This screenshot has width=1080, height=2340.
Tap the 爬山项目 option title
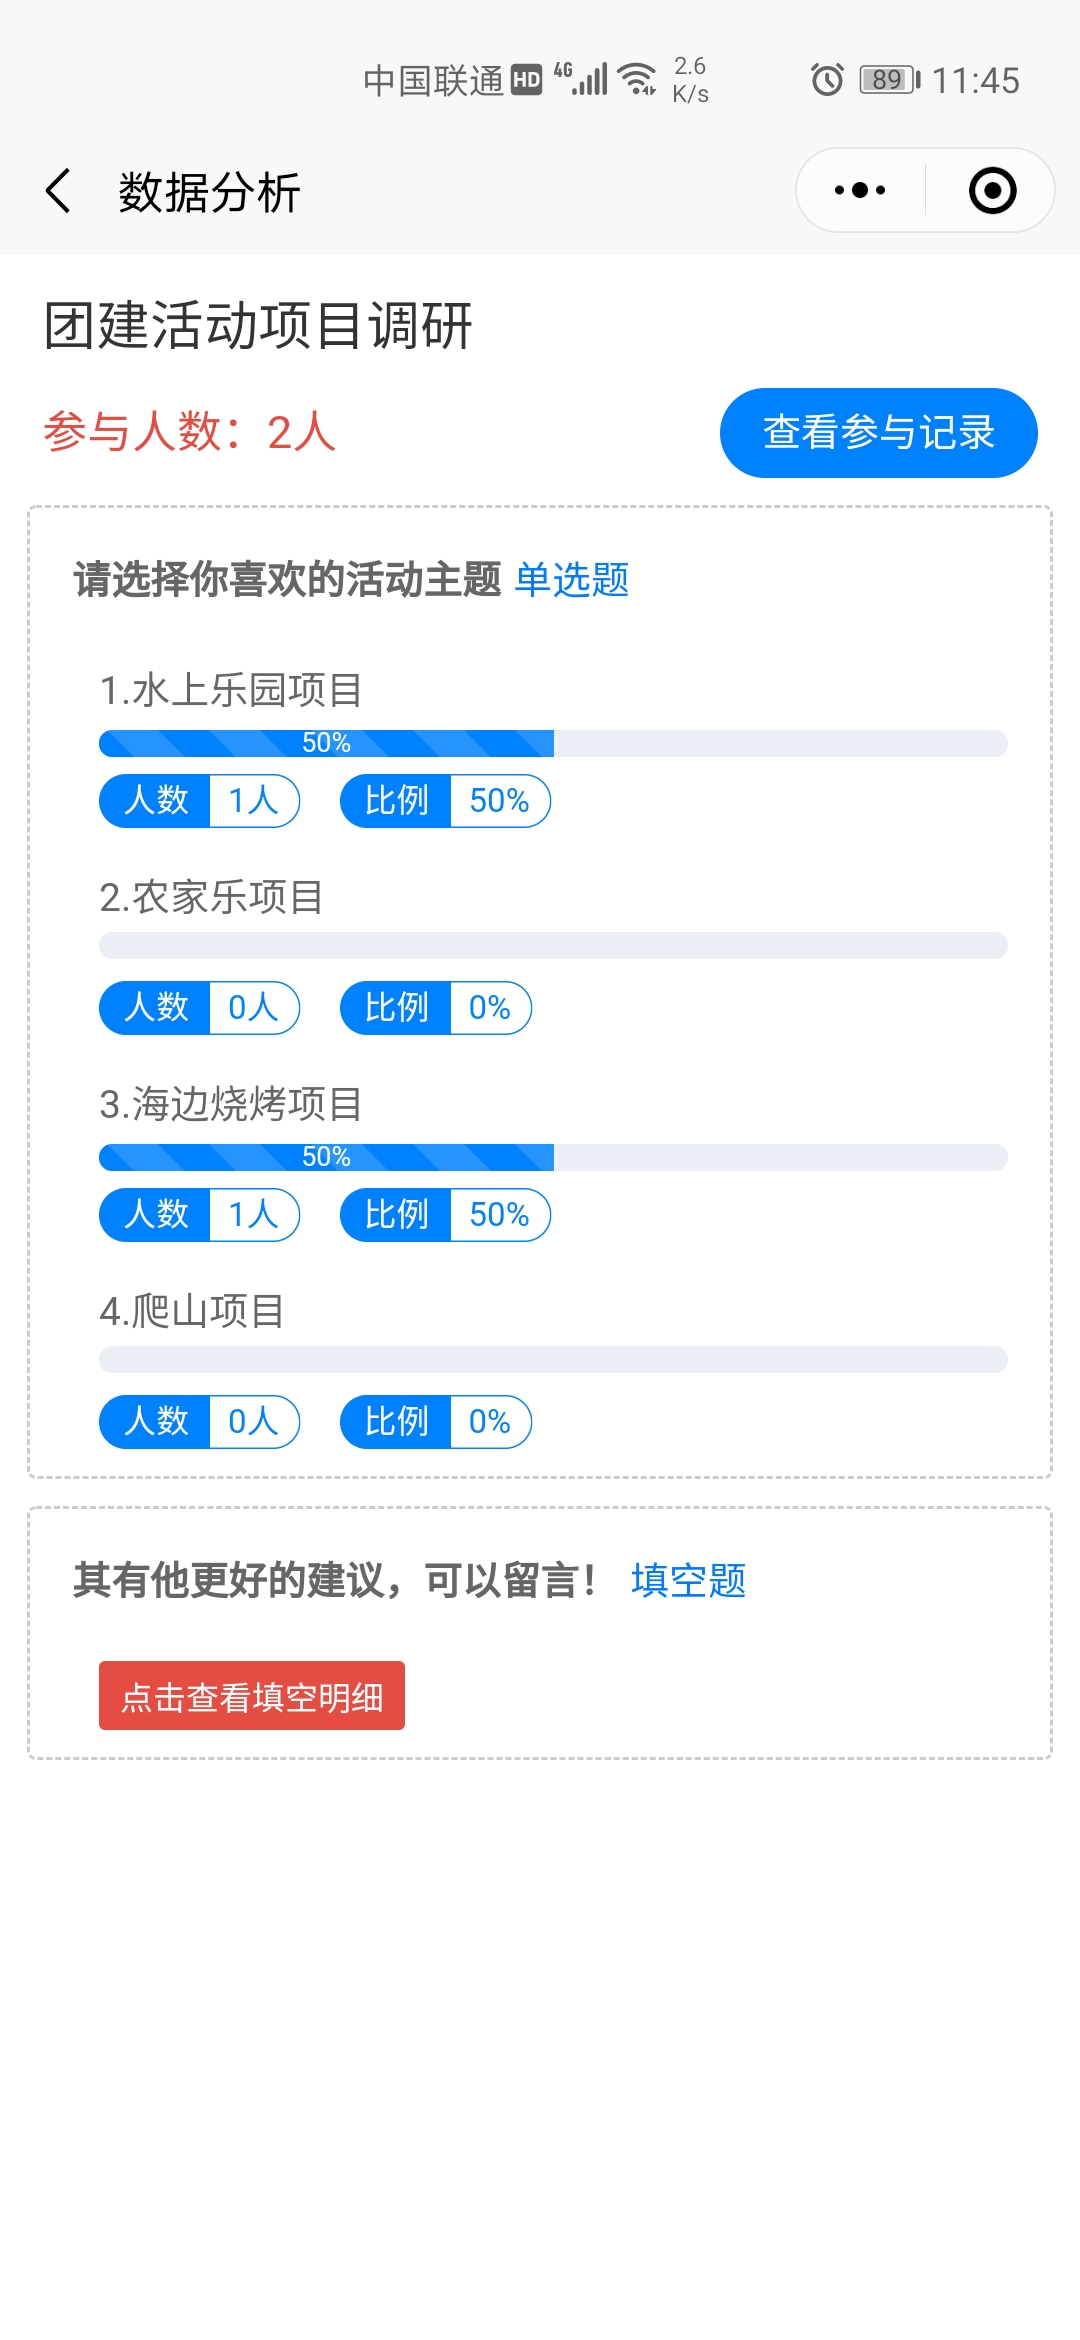coord(192,1311)
